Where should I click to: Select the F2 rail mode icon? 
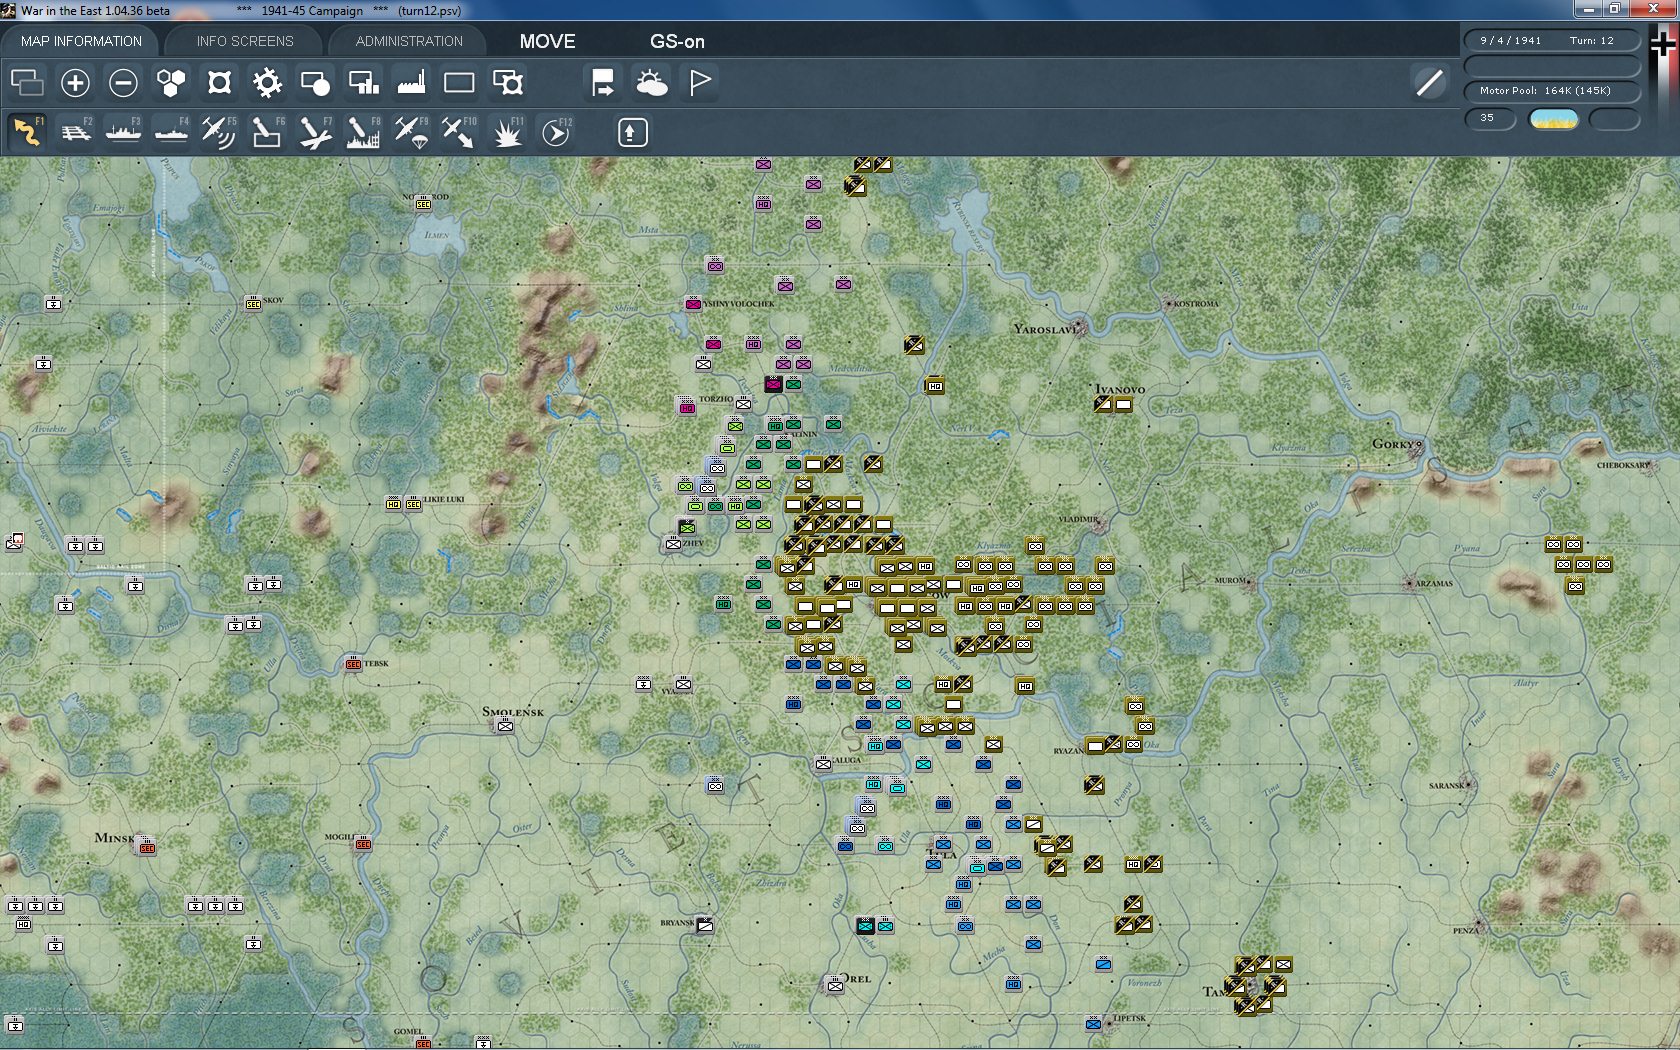75,132
